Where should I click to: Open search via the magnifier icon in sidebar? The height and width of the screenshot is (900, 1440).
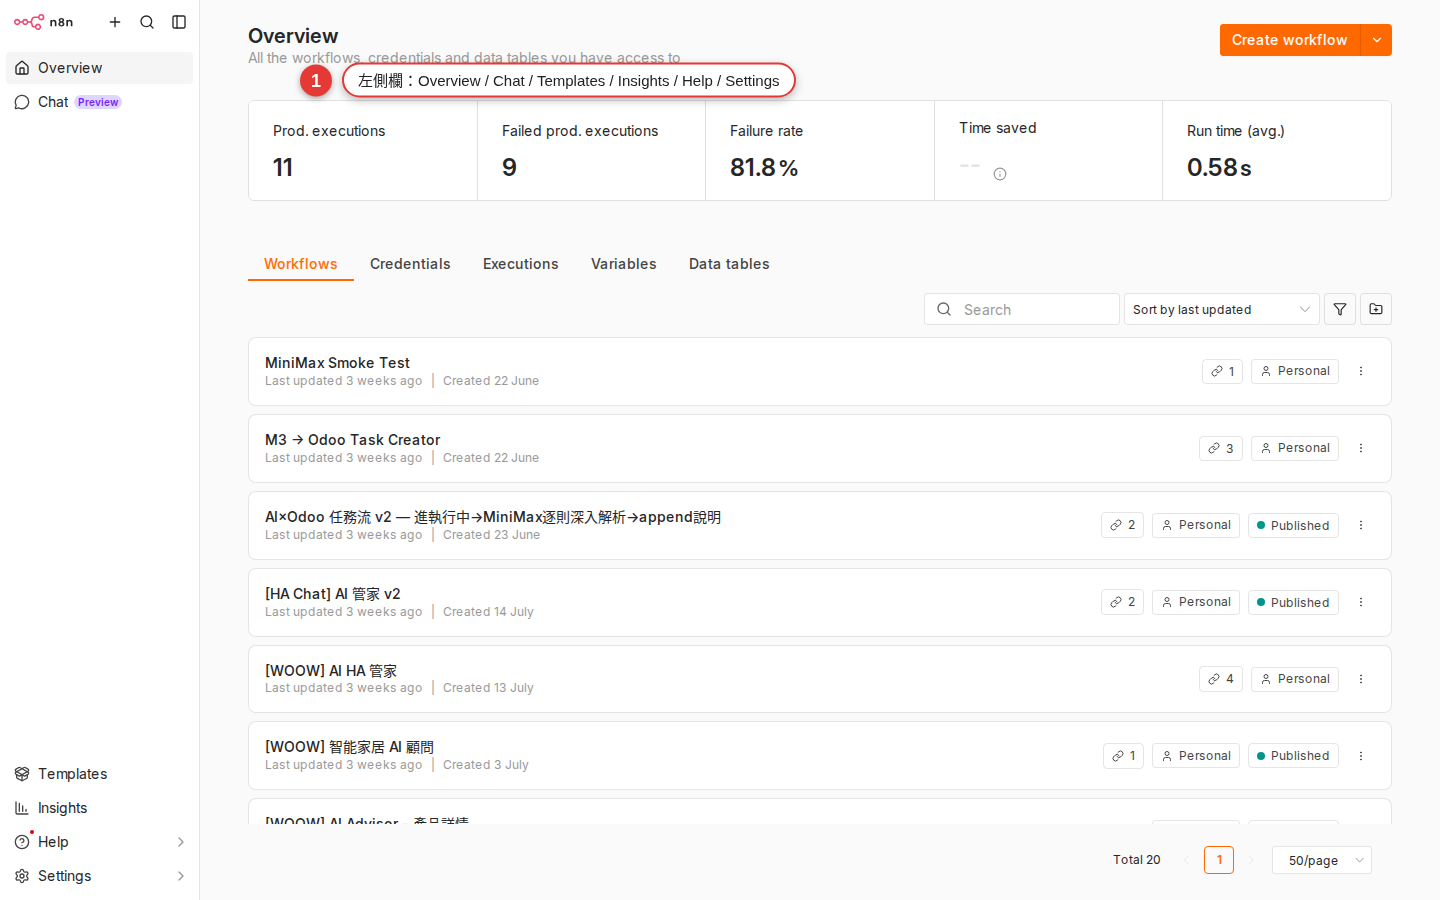[x=147, y=22]
